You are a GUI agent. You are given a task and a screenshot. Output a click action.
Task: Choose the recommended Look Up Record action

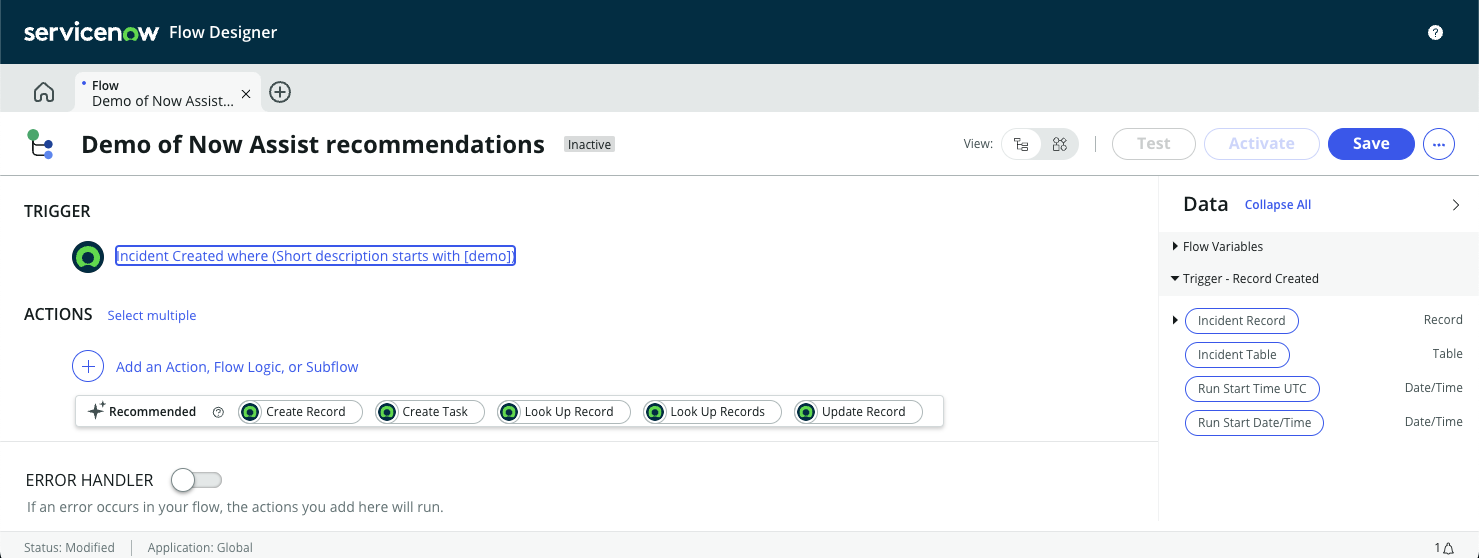[564, 412]
